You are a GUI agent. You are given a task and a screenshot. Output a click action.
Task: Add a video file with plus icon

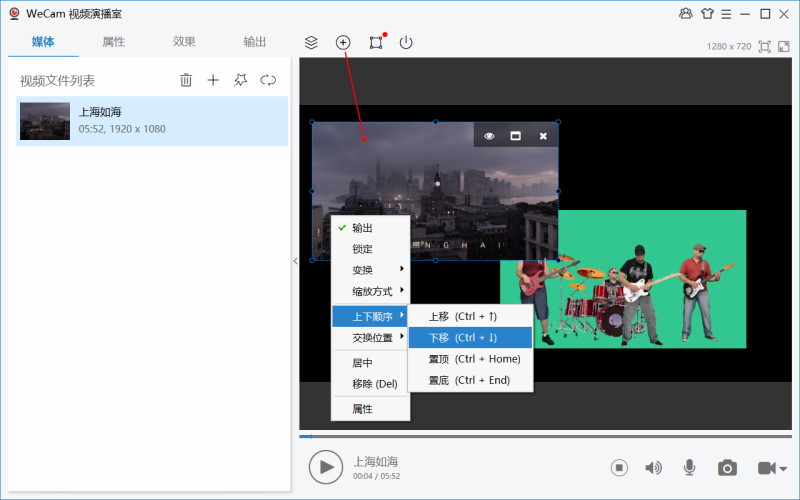[x=213, y=80]
